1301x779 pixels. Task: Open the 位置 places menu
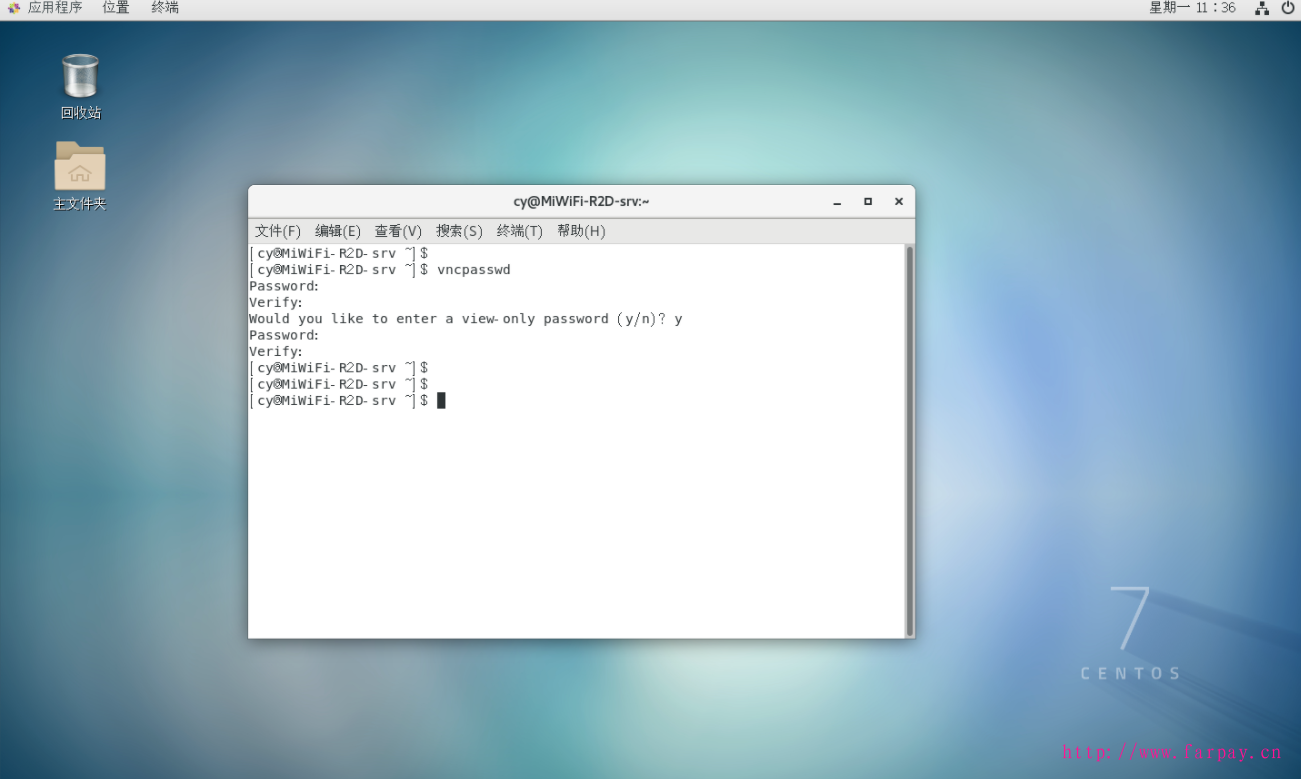[116, 8]
